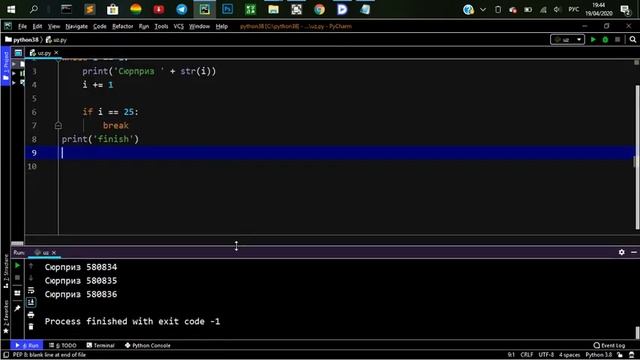Open Search Everywhere with the magnifier icon
The width and height of the screenshot is (640, 360).
[x=633, y=40]
